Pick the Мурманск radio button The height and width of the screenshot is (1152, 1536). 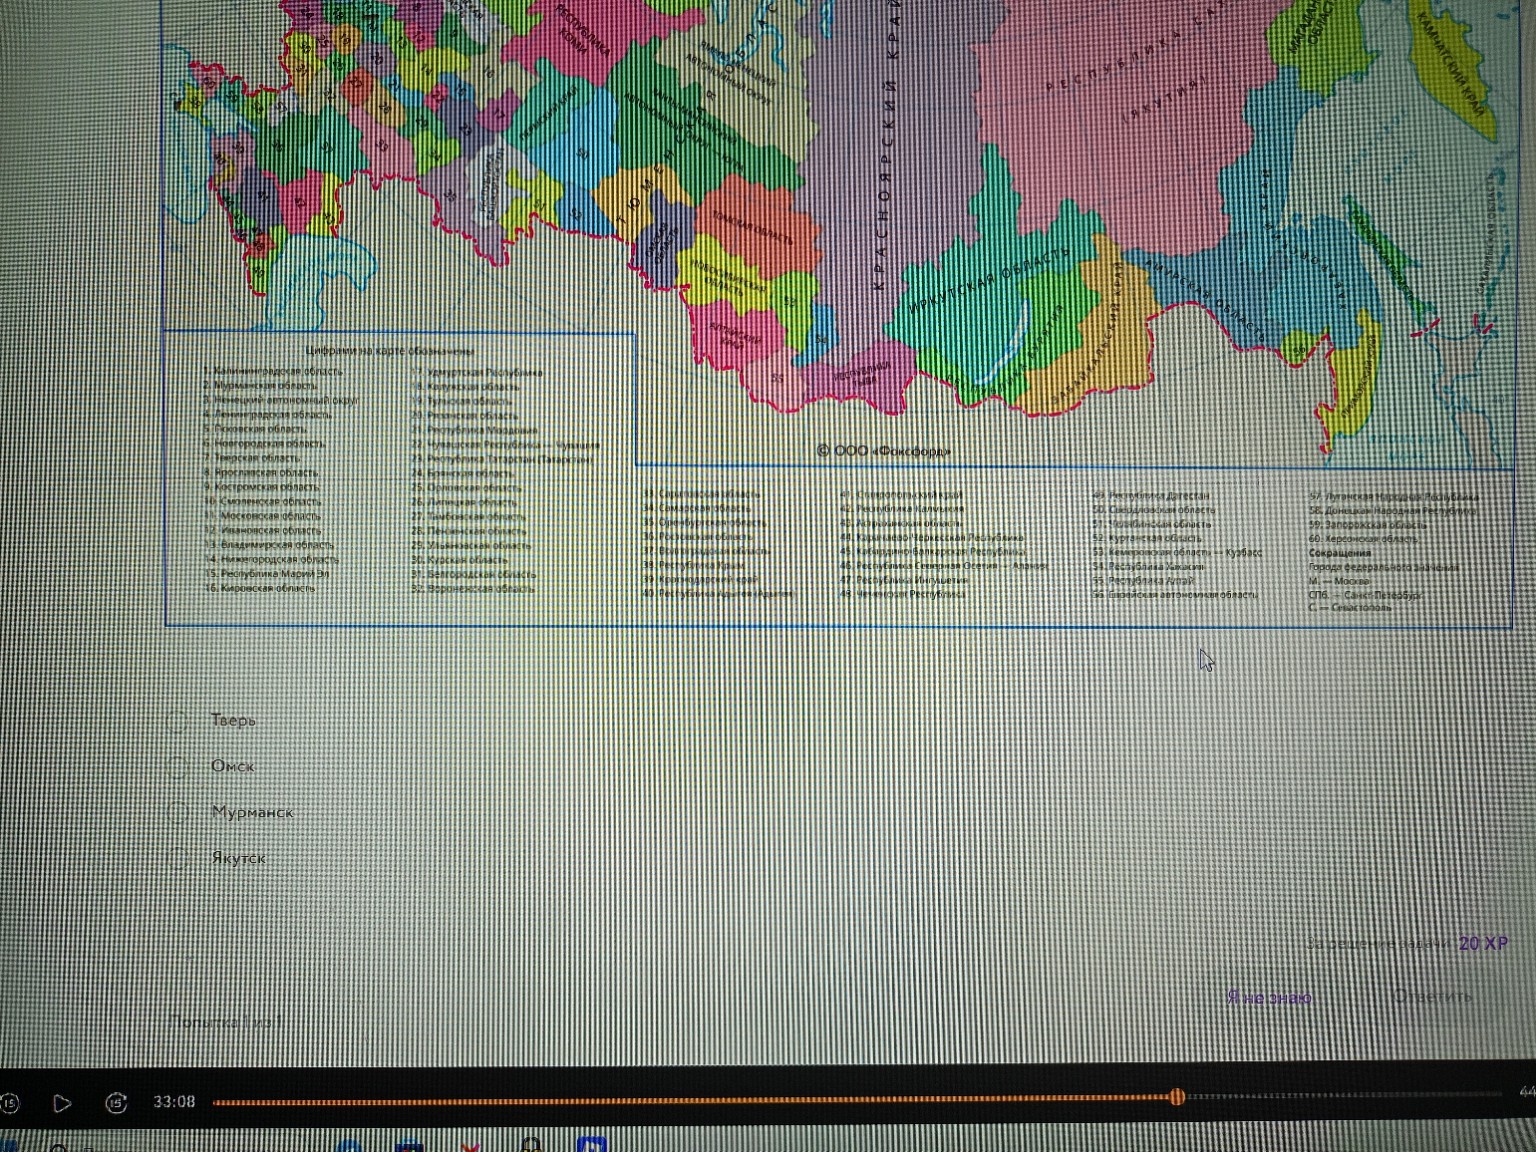tap(179, 813)
